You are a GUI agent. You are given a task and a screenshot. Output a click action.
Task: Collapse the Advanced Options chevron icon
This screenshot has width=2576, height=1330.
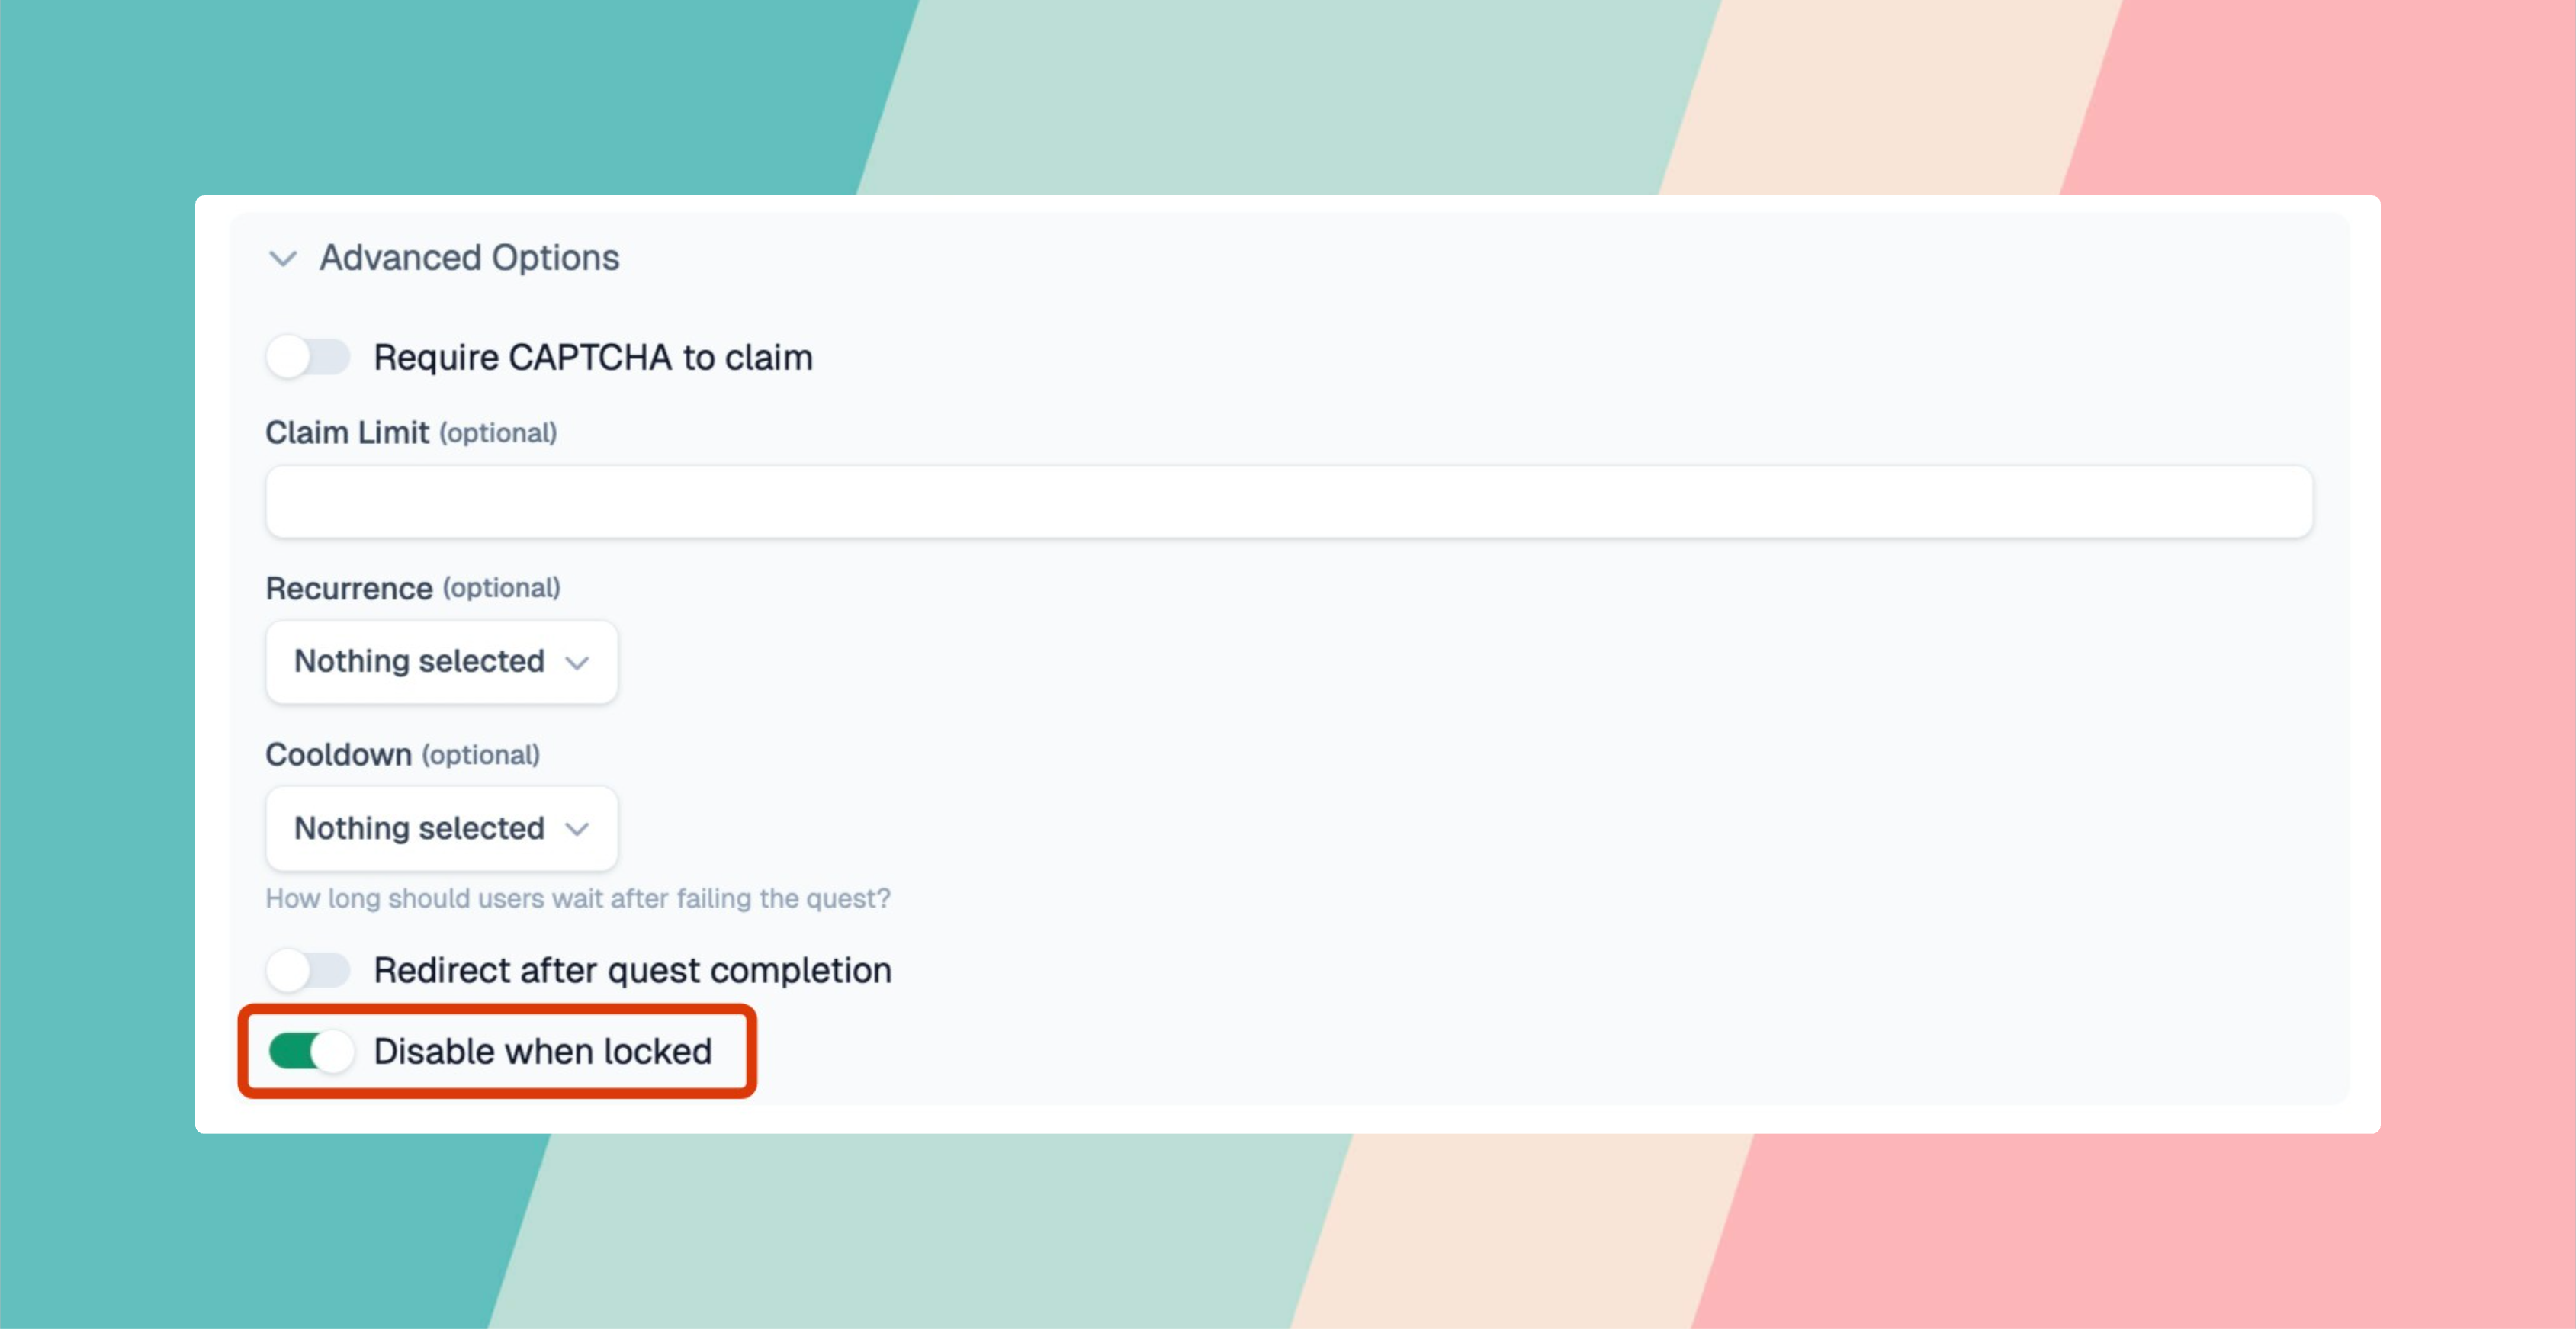point(283,259)
